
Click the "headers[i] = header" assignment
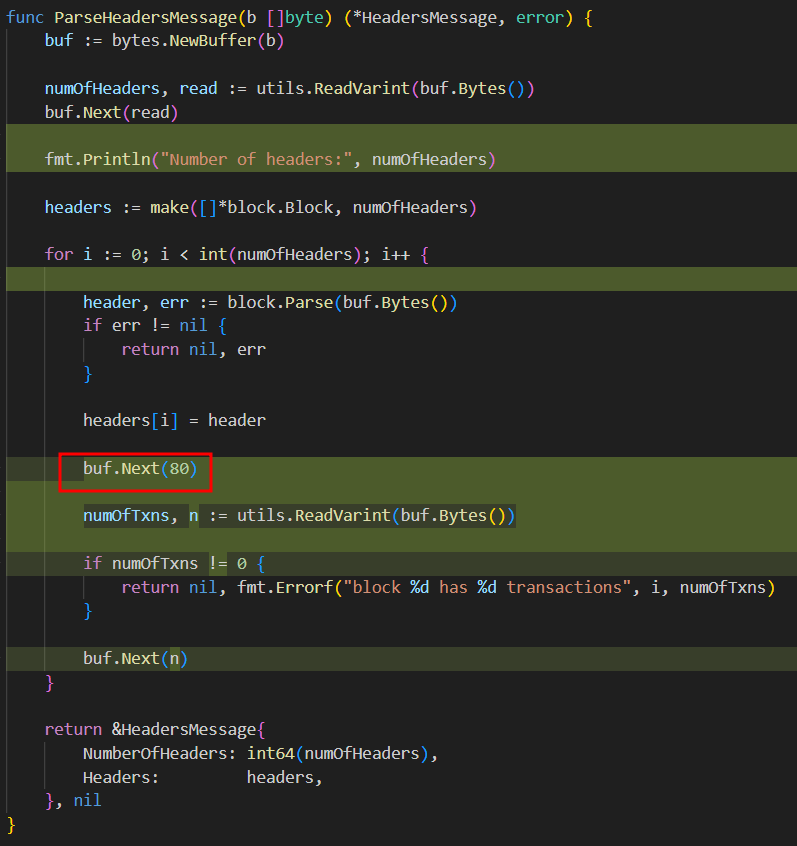pyautogui.click(x=174, y=421)
